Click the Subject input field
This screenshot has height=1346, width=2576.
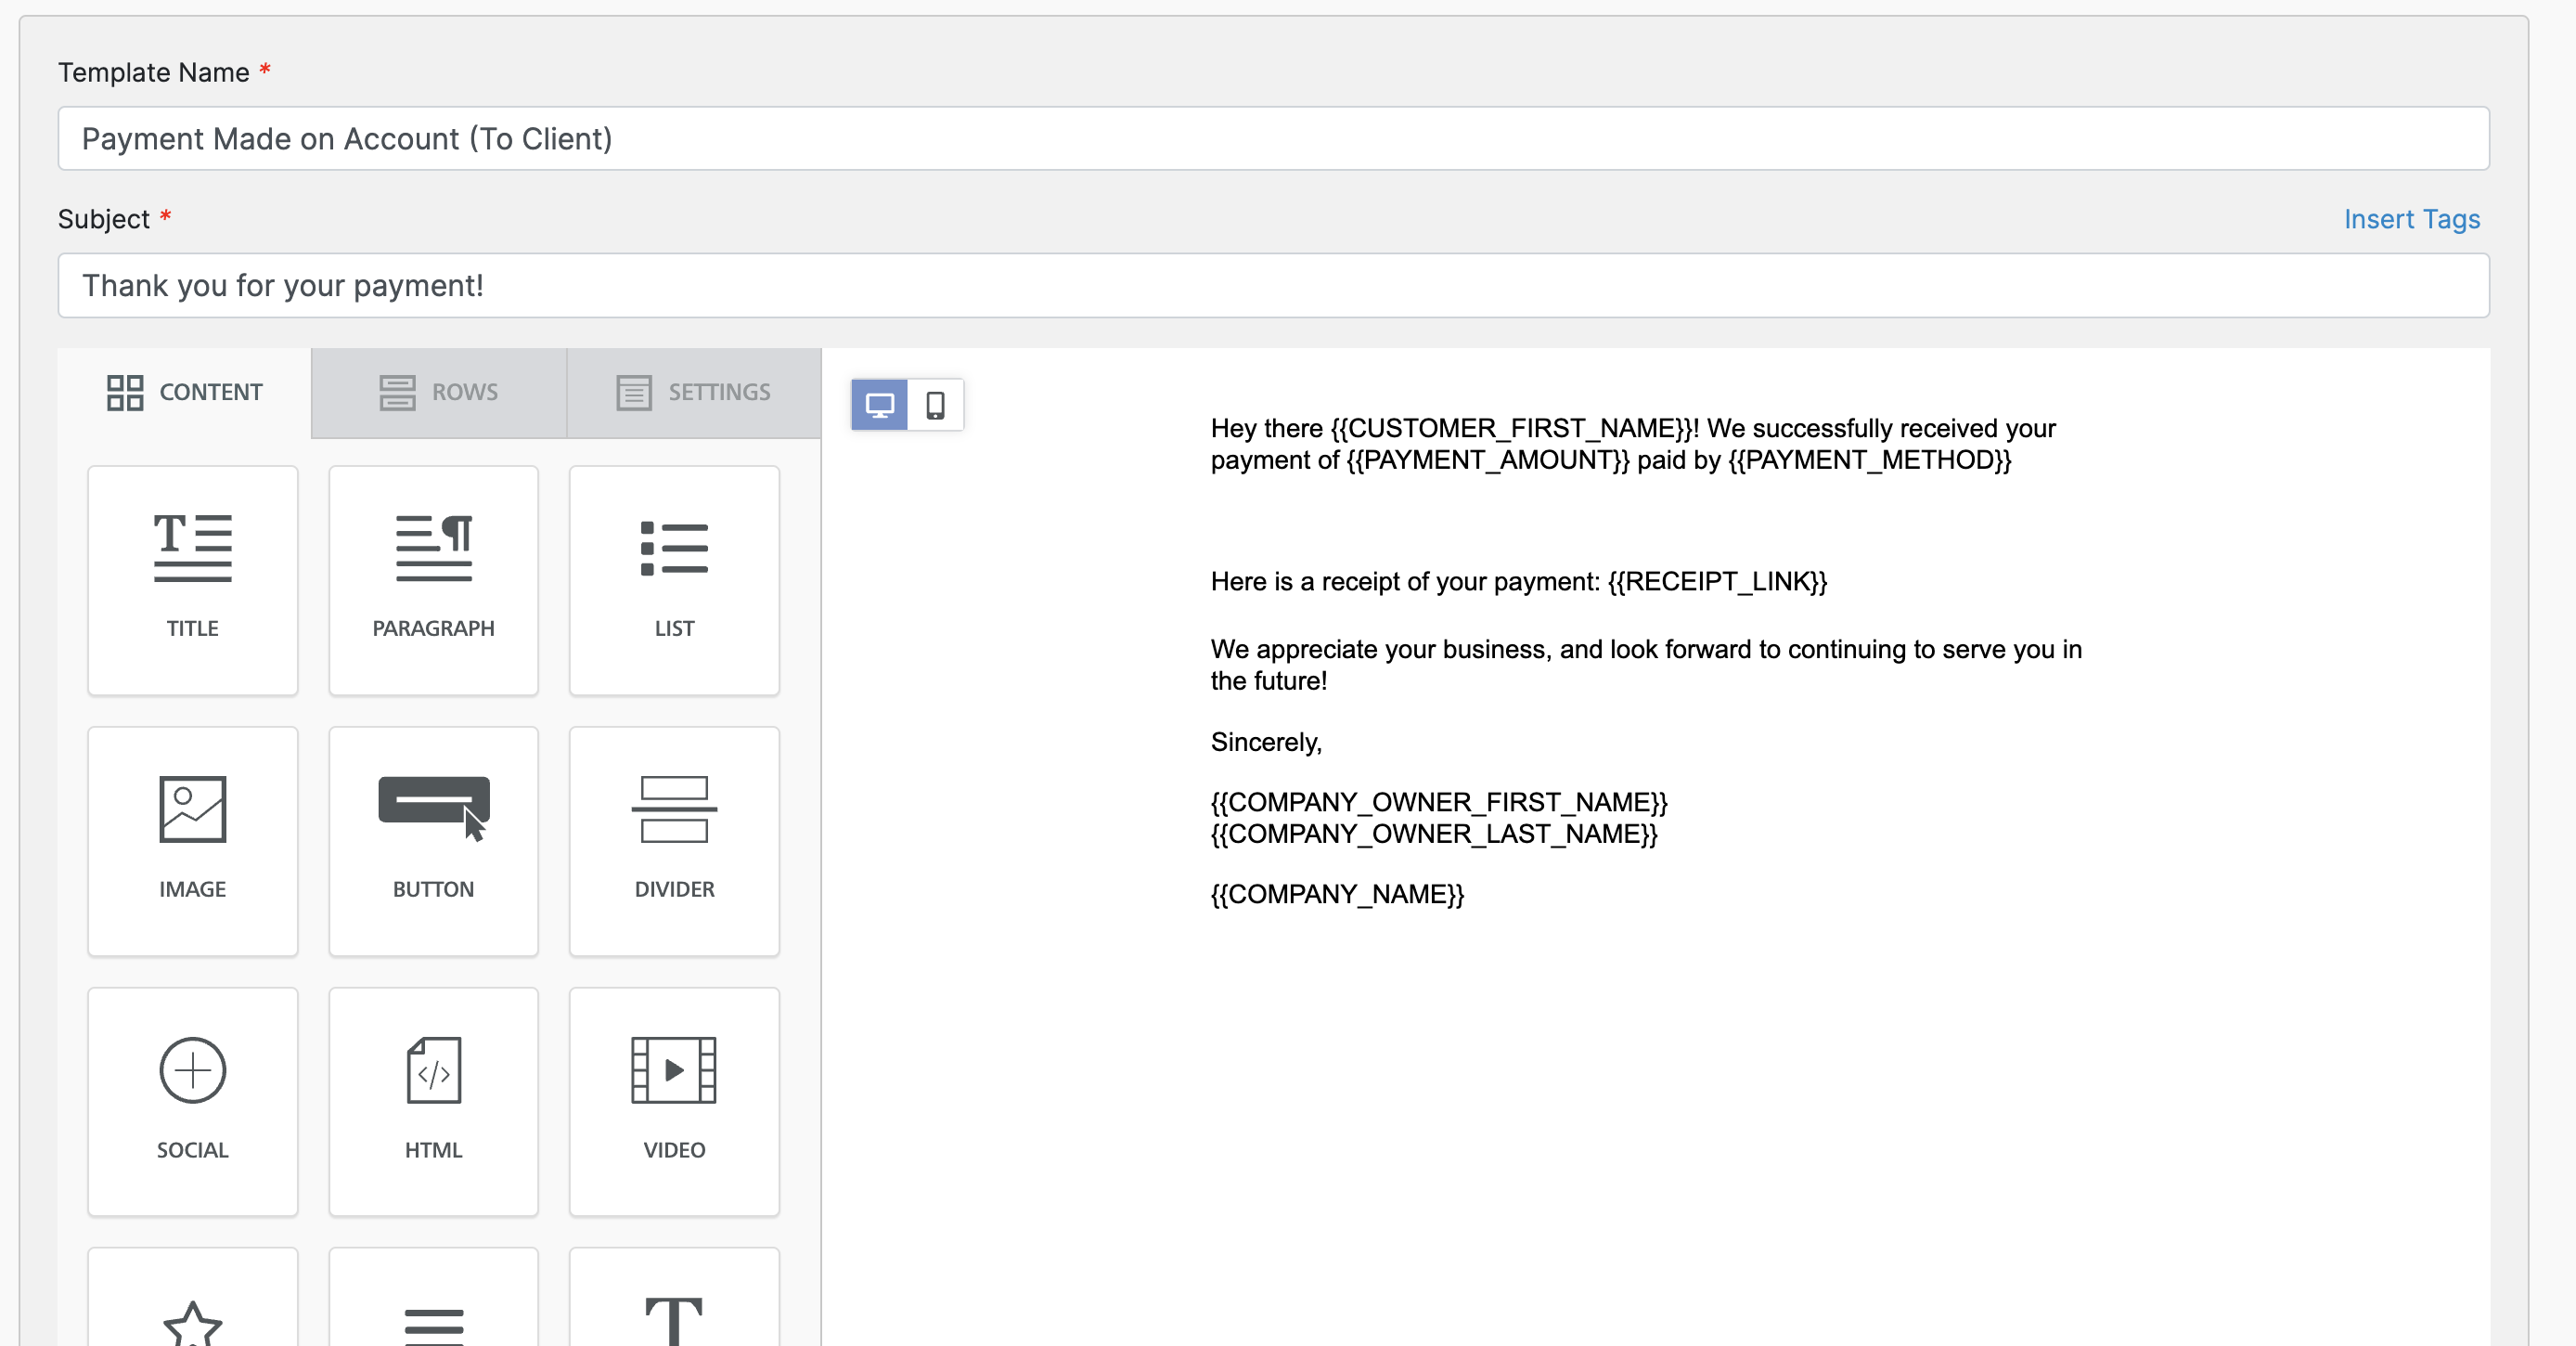coord(1272,286)
